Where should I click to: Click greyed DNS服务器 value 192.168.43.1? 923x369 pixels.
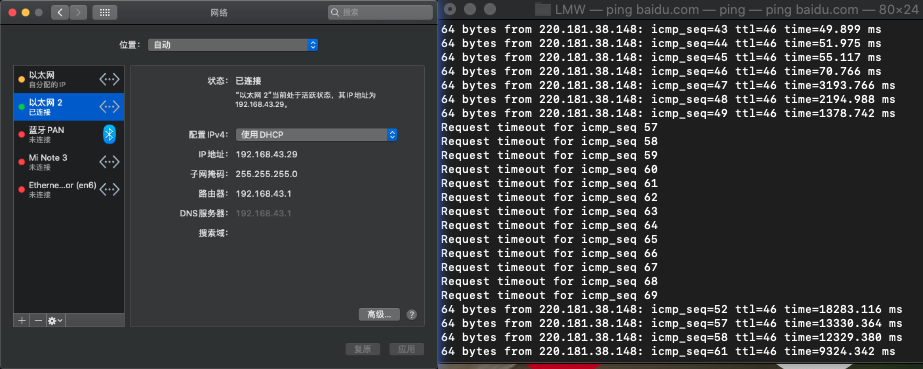click(264, 213)
